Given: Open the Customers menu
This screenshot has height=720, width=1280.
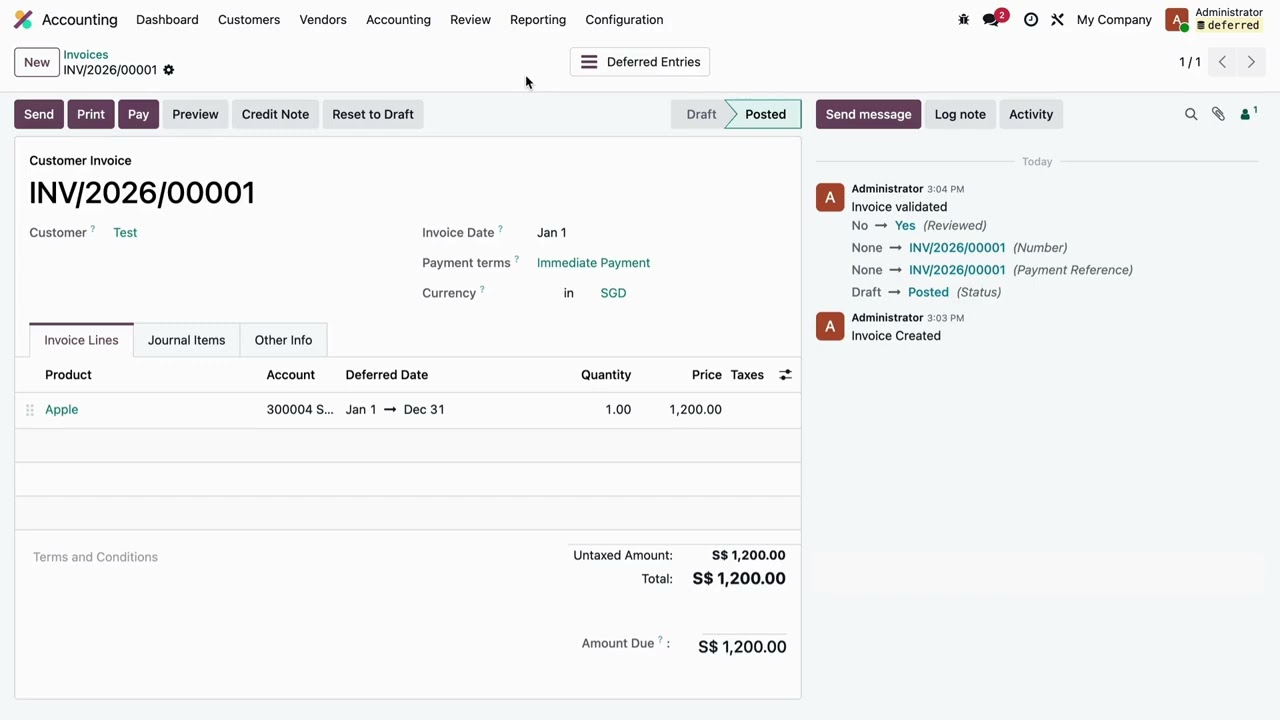Looking at the screenshot, I should 249,20.
